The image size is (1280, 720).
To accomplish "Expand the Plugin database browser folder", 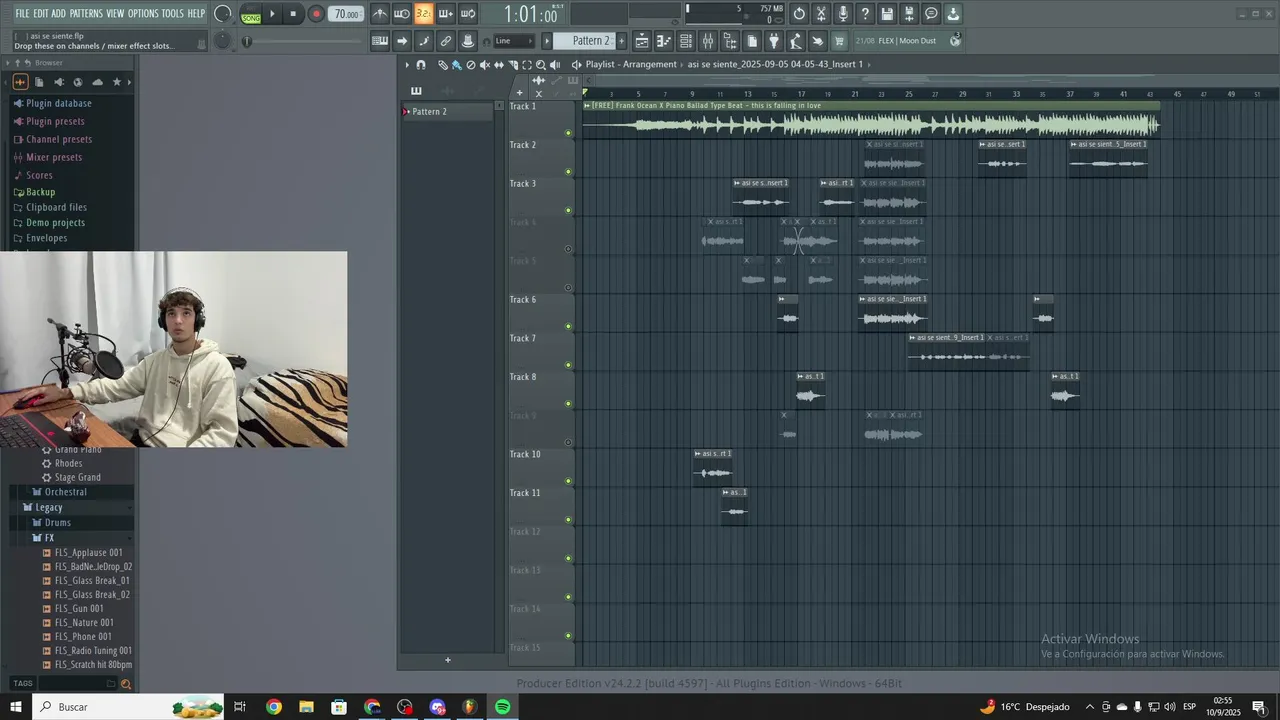I will tap(59, 103).
